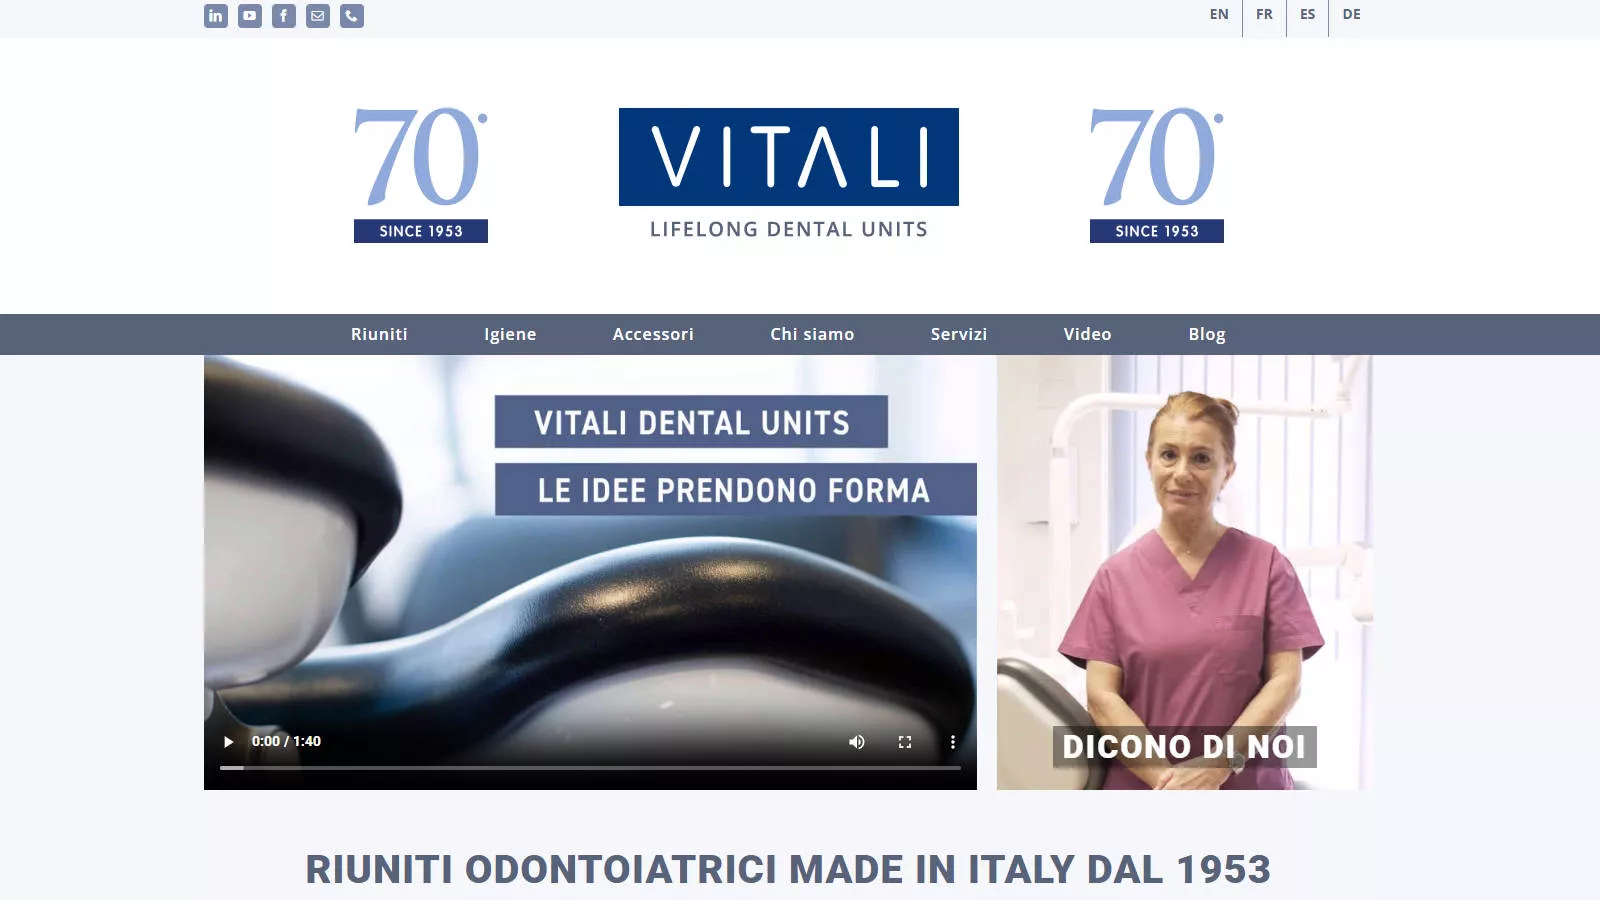1600x900 pixels.
Task: Switch site language to ES
Action: point(1308,15)
